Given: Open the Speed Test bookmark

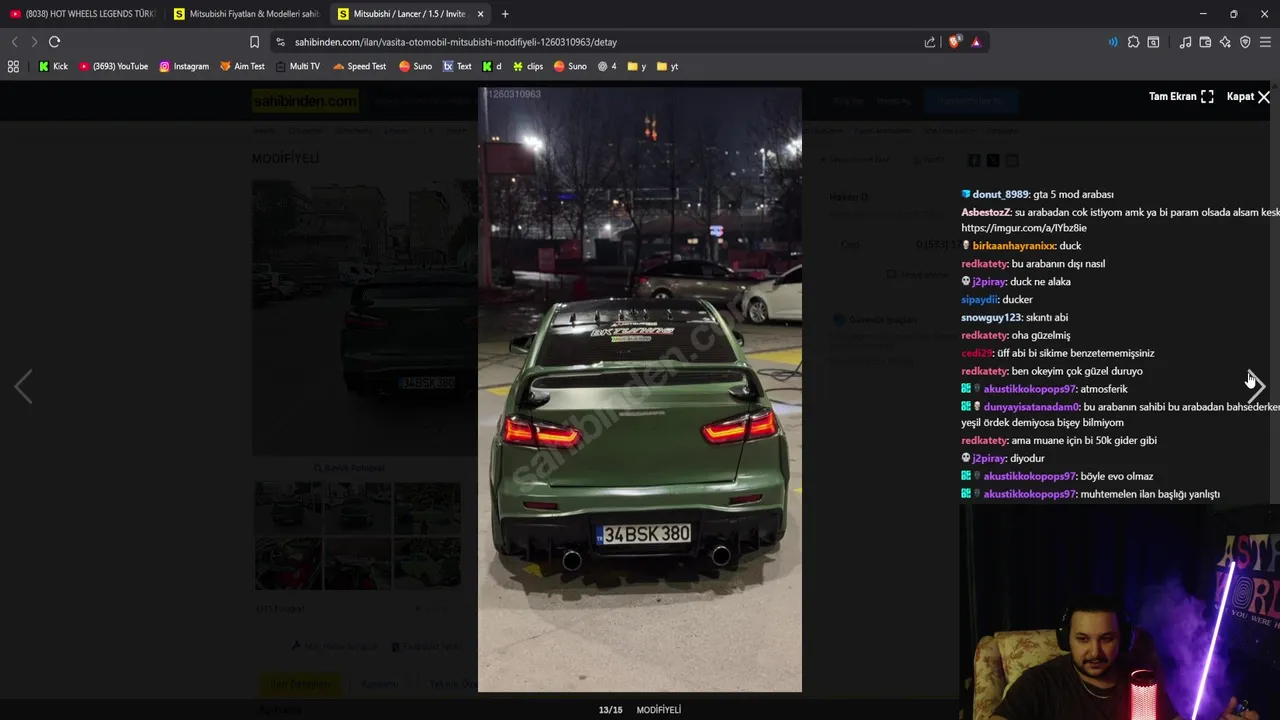Looking at the screenshot, I should (x=360, y=66).
